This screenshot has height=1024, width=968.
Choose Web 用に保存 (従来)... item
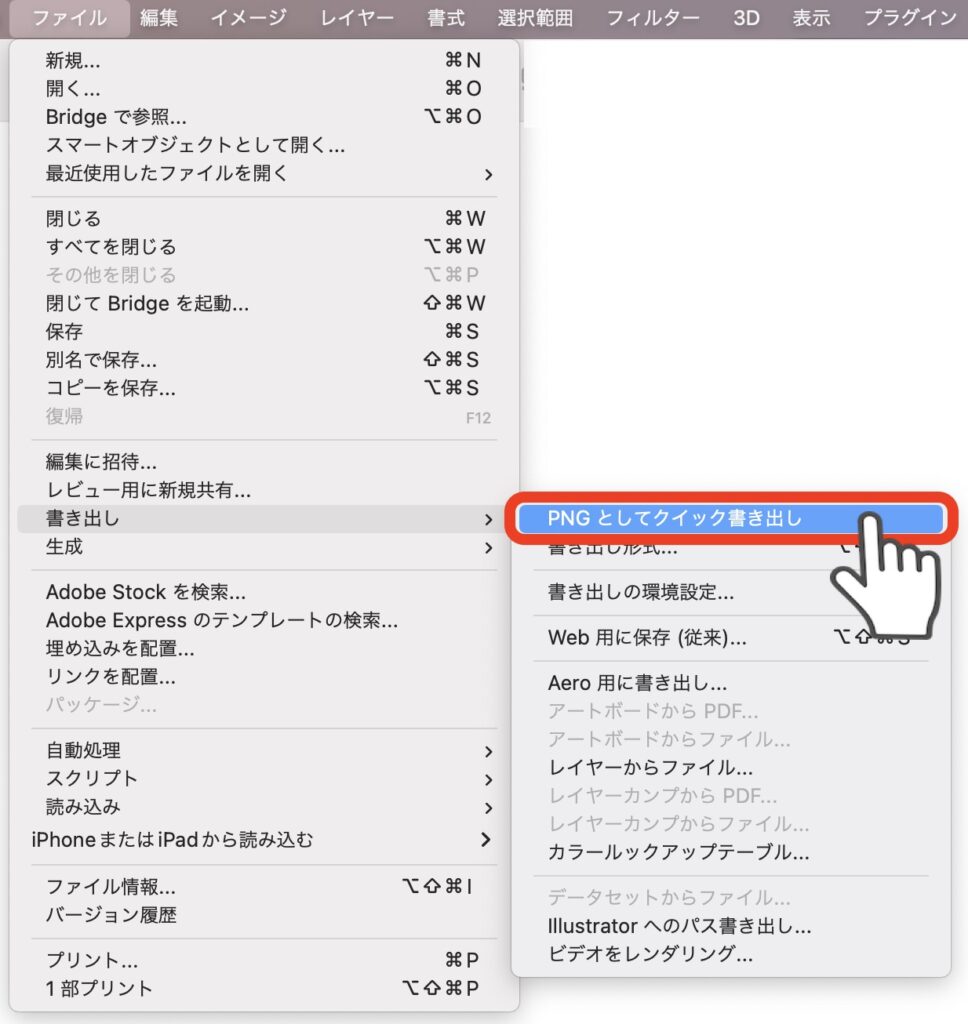647,637
